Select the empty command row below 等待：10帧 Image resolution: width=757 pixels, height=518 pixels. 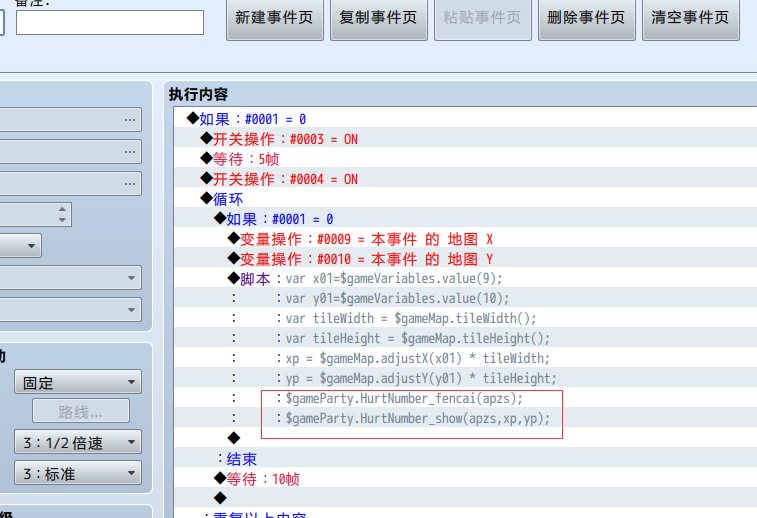(x=465, y=498)
